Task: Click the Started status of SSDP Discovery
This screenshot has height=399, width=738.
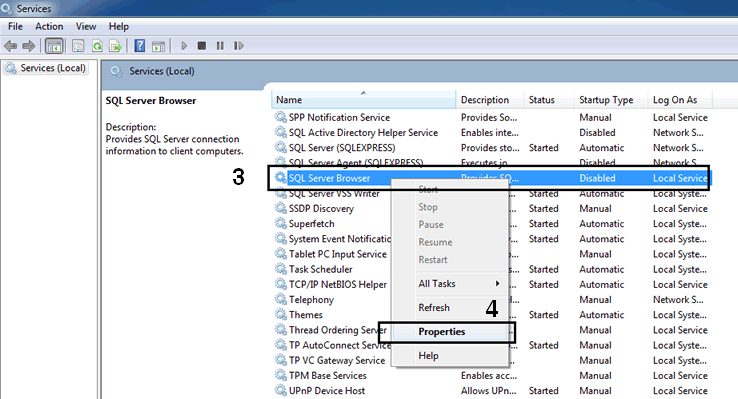Action: click(544, 208)
